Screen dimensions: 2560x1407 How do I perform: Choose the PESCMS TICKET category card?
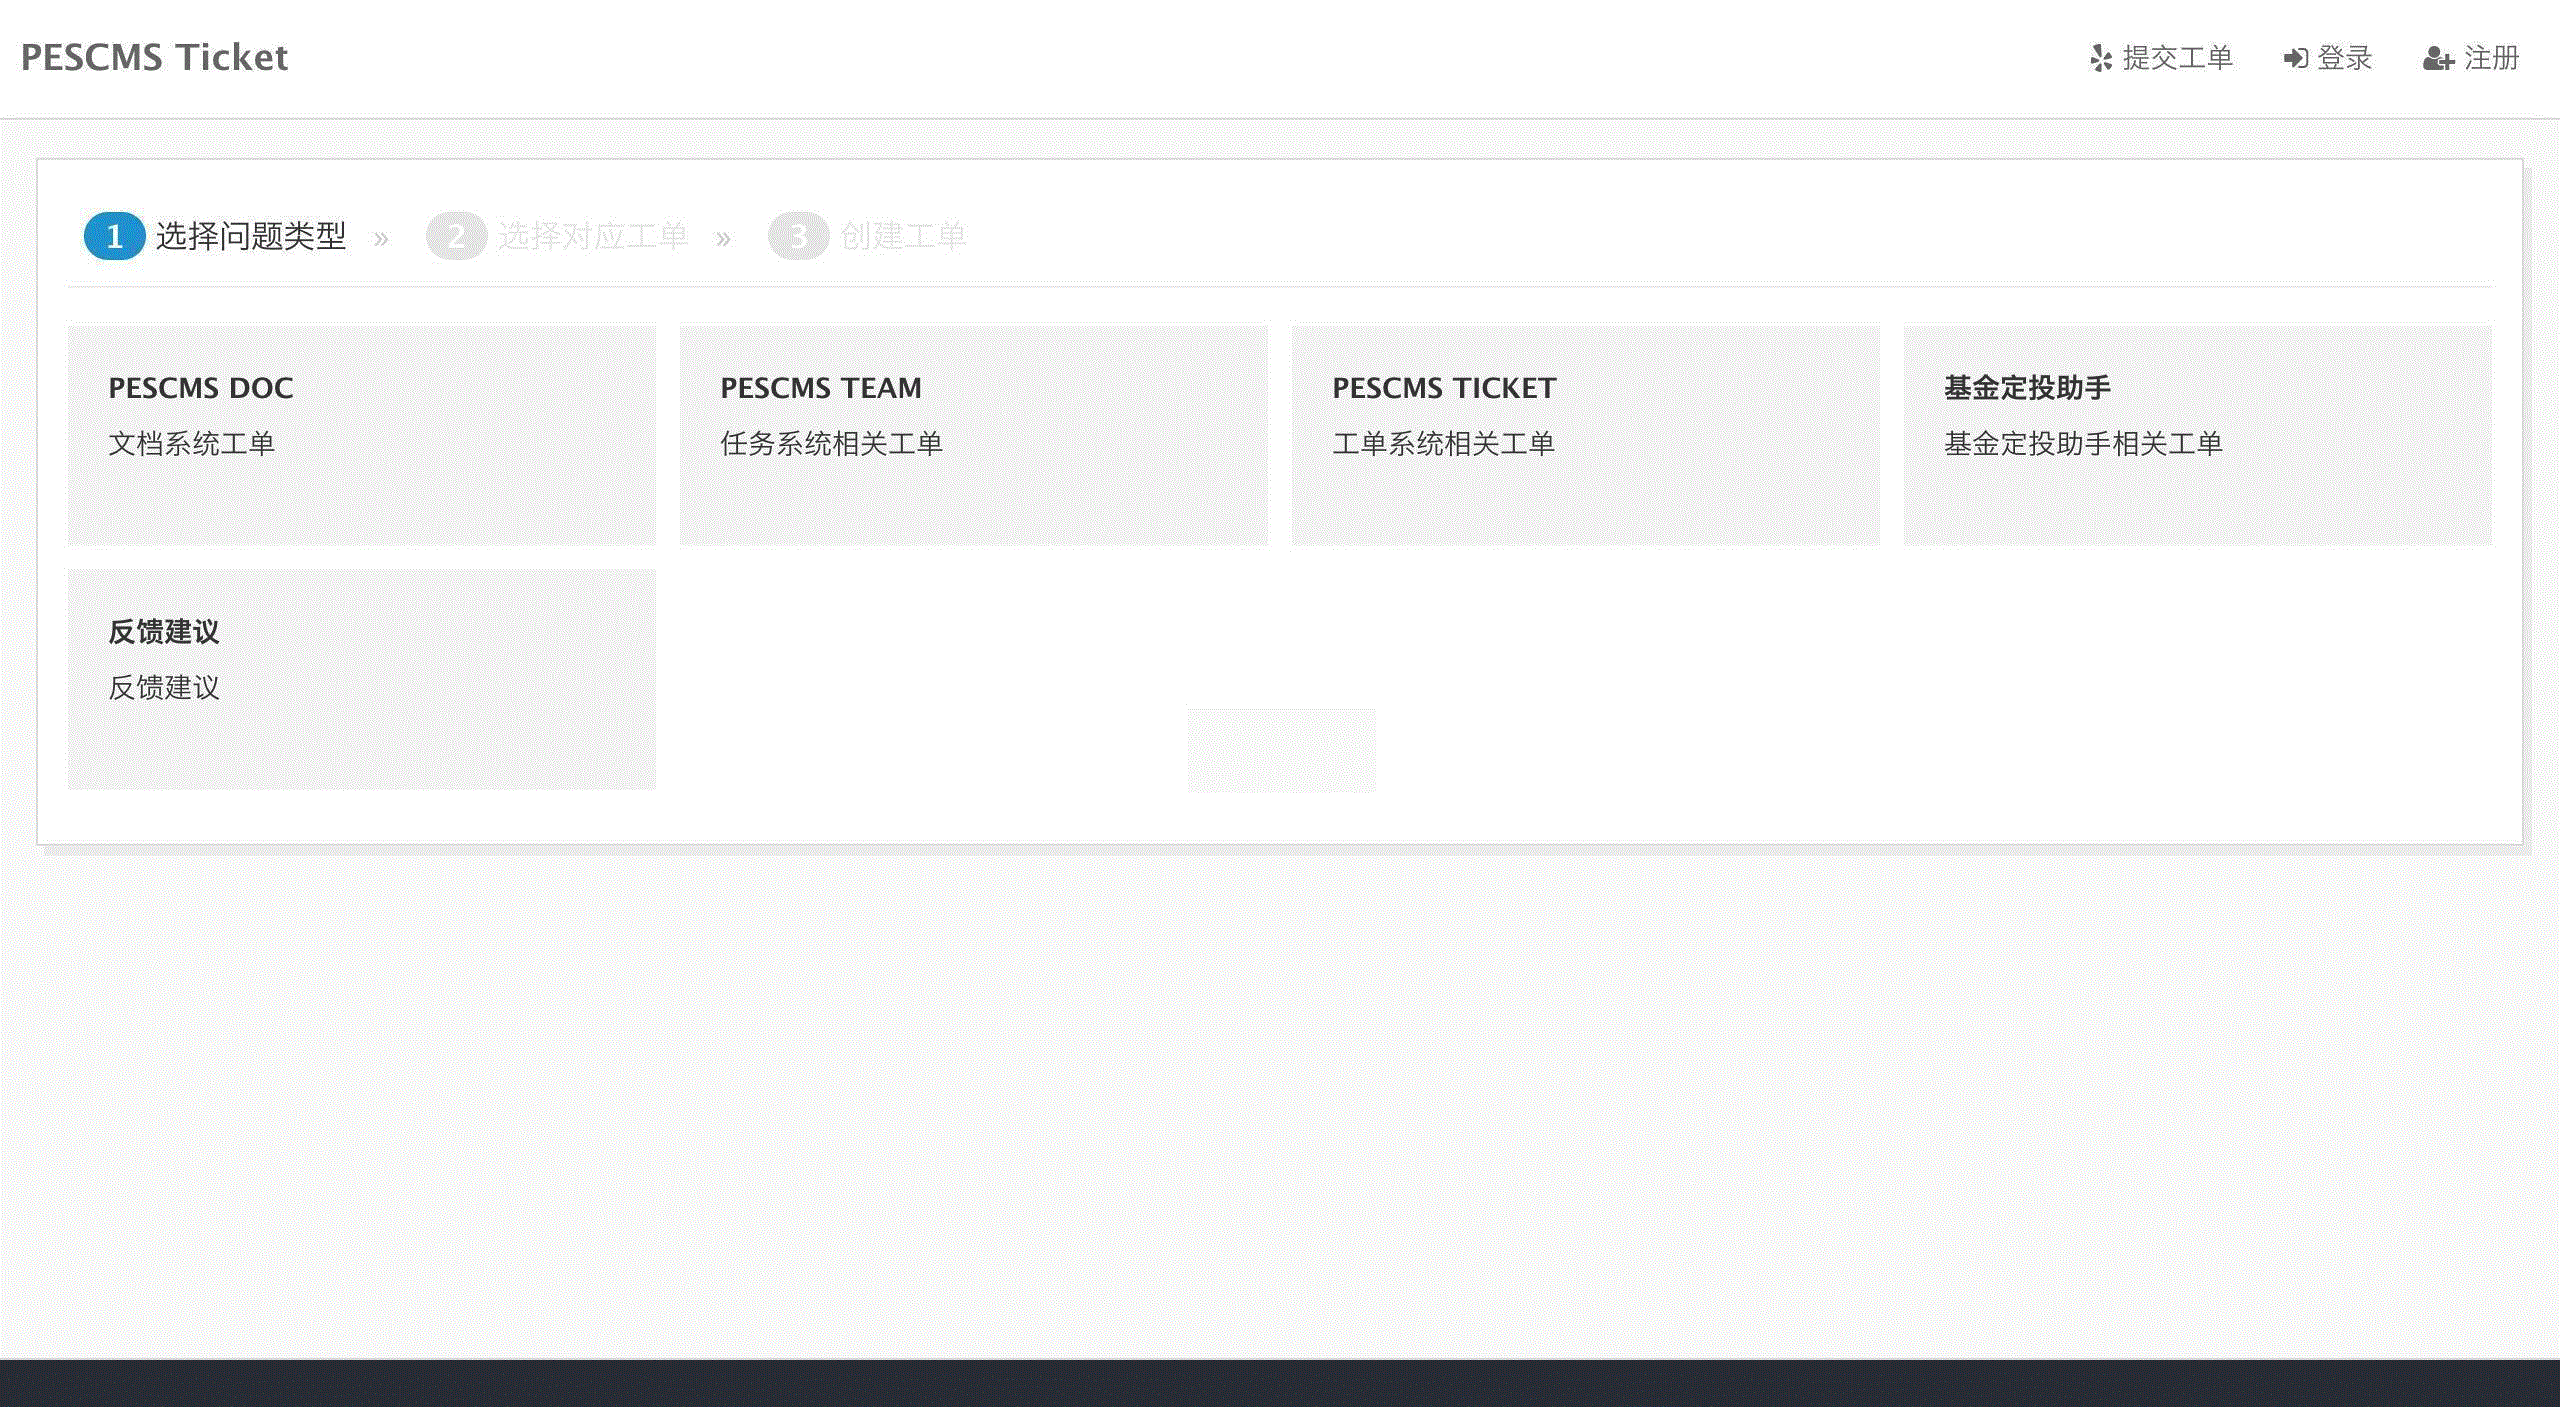pyautogui.click(x=1585, y=435)
